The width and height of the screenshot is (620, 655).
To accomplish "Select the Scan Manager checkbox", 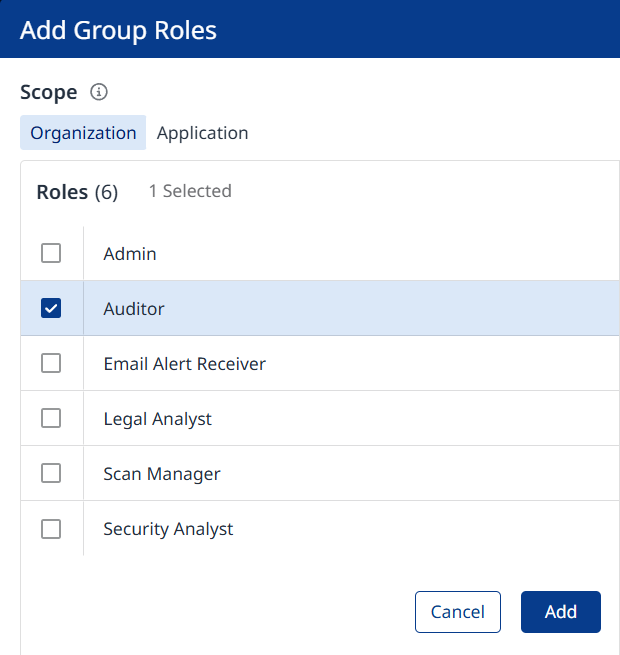I will 51,474.
